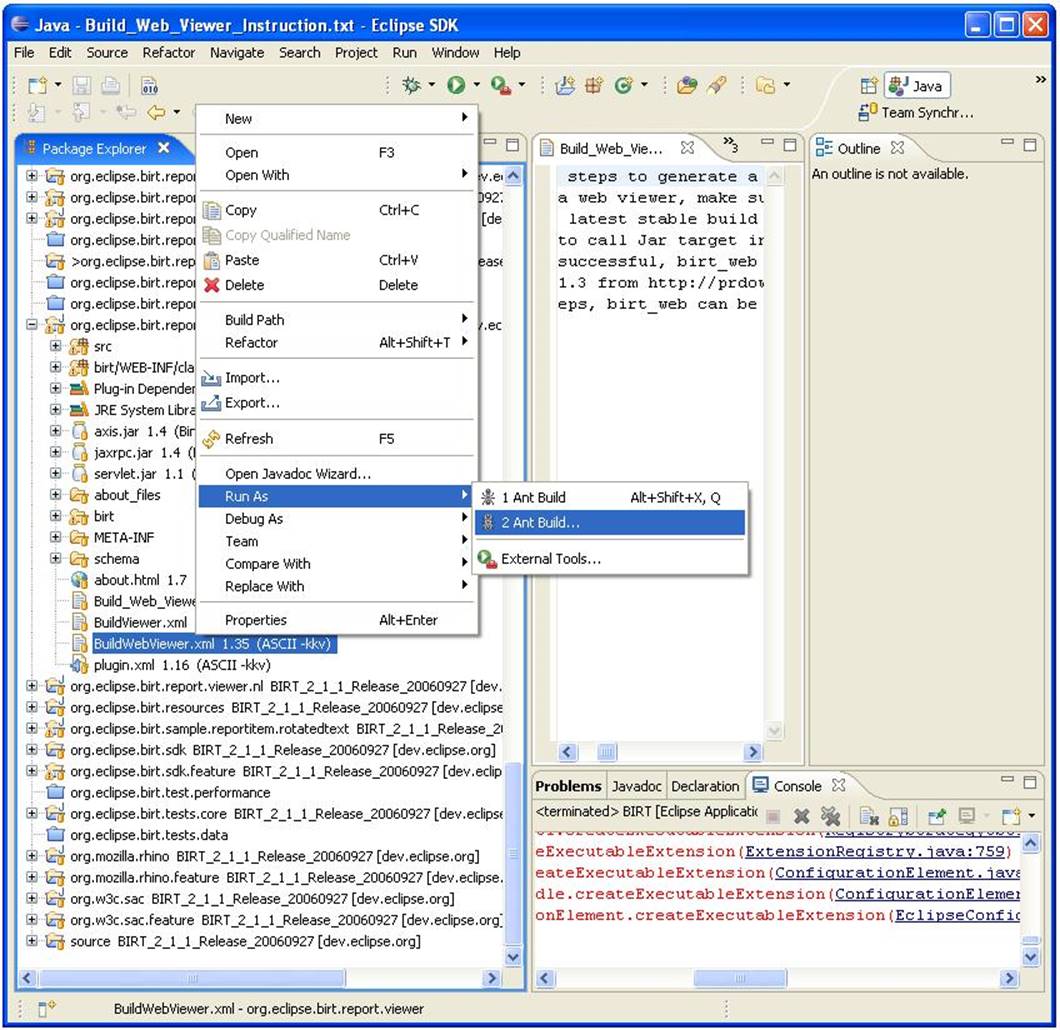The width and height of the screenshot is (1060, 1030).
Task: Click Remove All Terminated Launches icon
Action: [829, 817]
